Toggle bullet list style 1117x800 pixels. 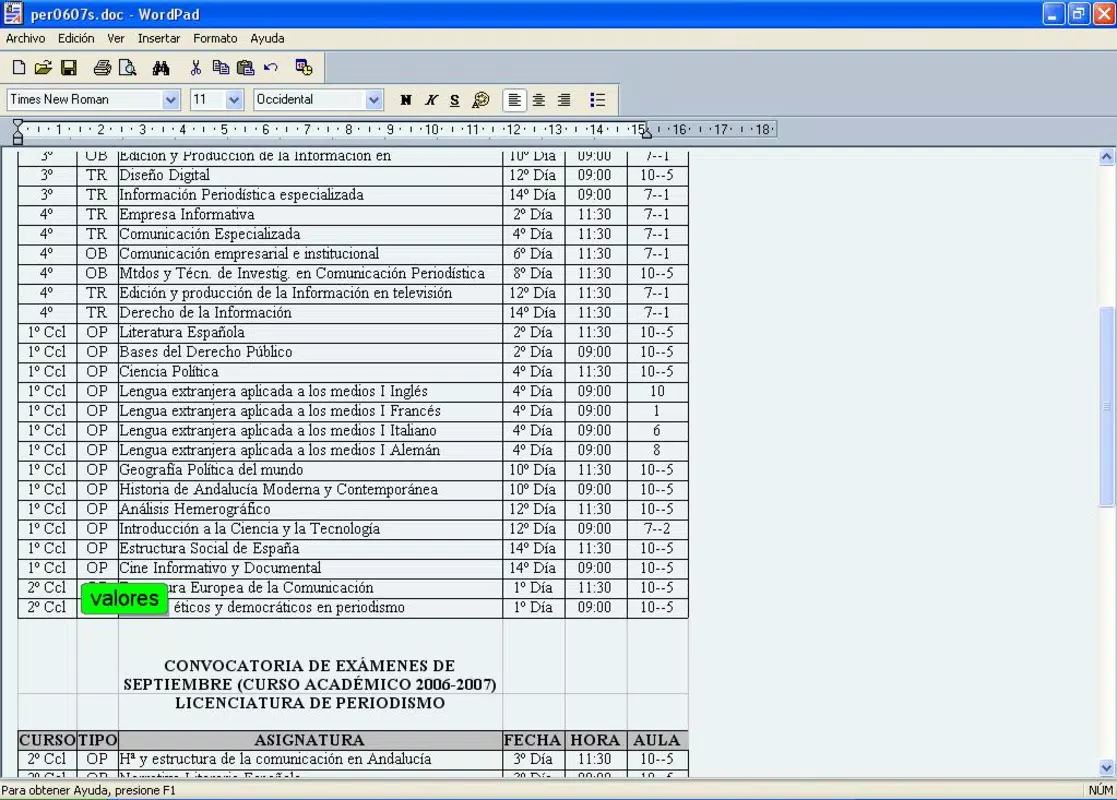[x=597, y=100]
